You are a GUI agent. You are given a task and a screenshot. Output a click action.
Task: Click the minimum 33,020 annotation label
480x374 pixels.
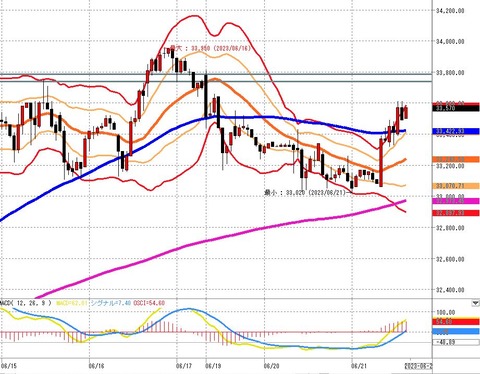pos(305,193)
